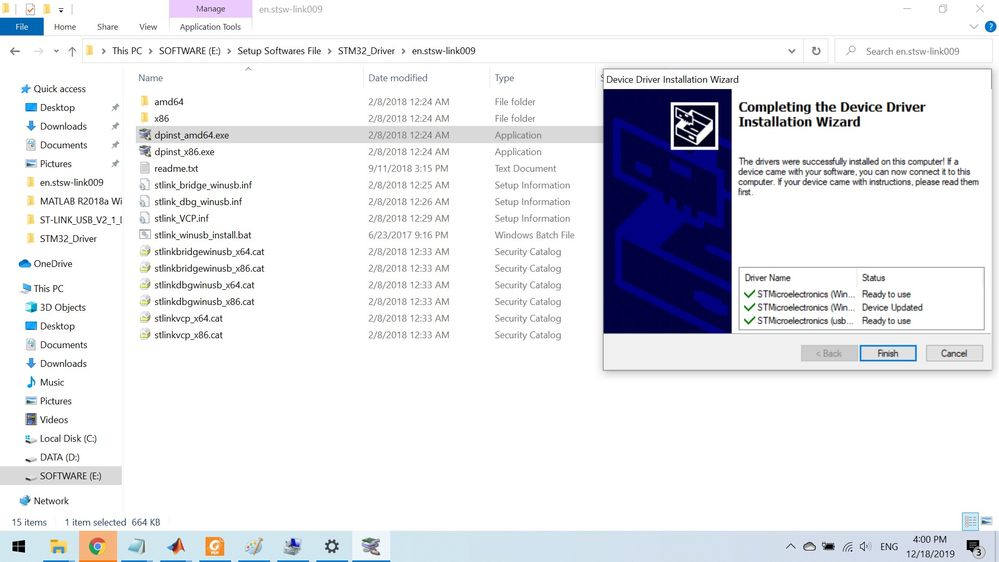
Task: Open the View ribbon tab
Action: click(x=148, y=27)
